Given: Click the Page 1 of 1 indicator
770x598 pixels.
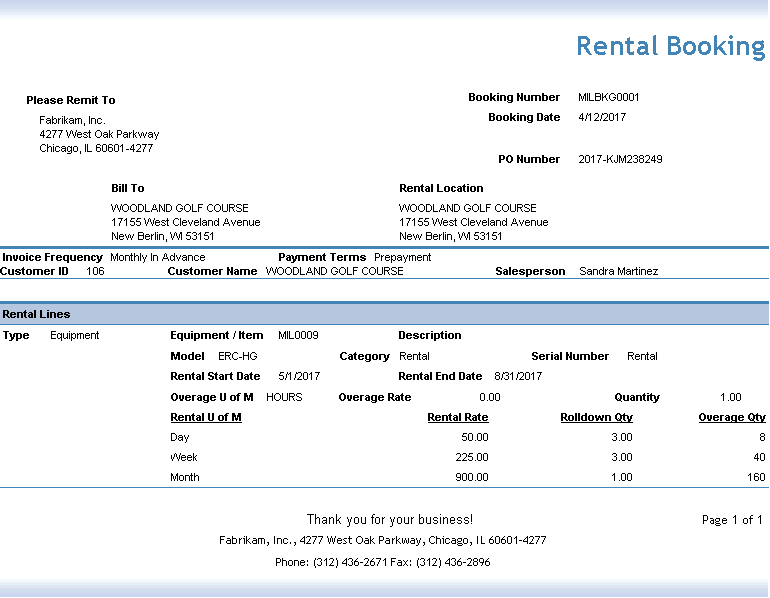Looking at the screenshot, I should (x=732, y=520).
